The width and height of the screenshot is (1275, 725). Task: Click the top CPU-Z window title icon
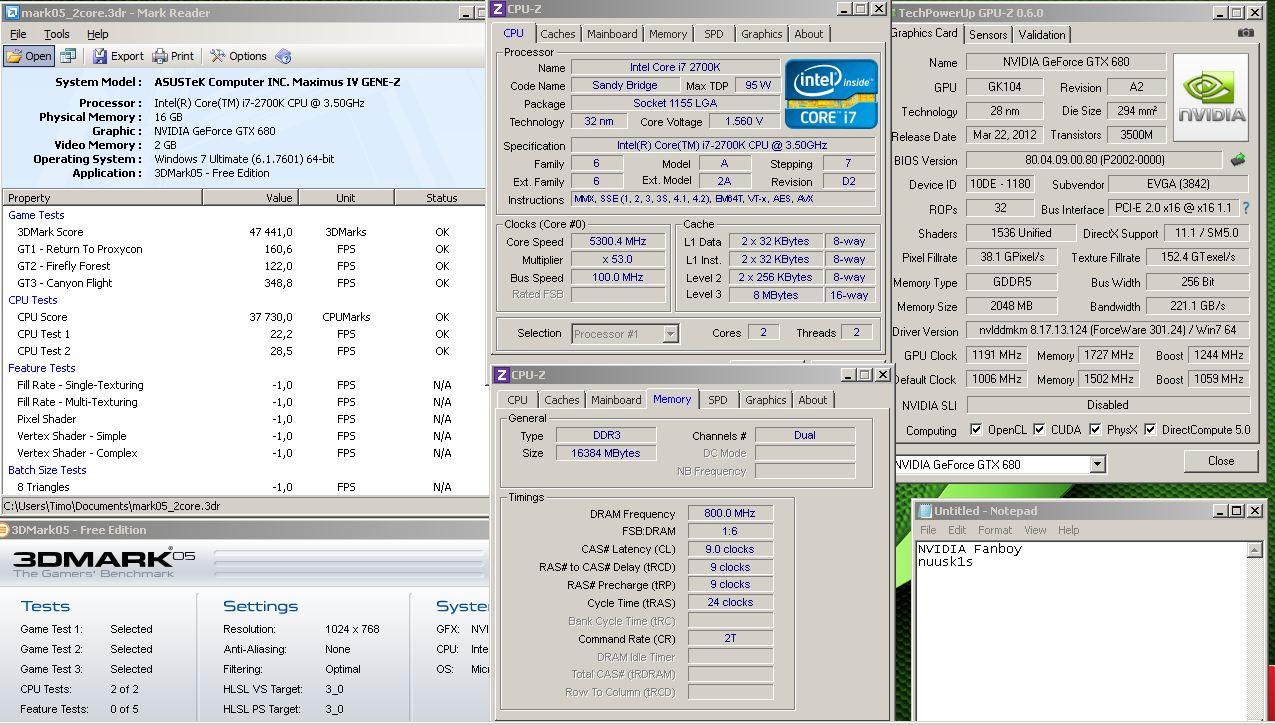click(499, 9)
